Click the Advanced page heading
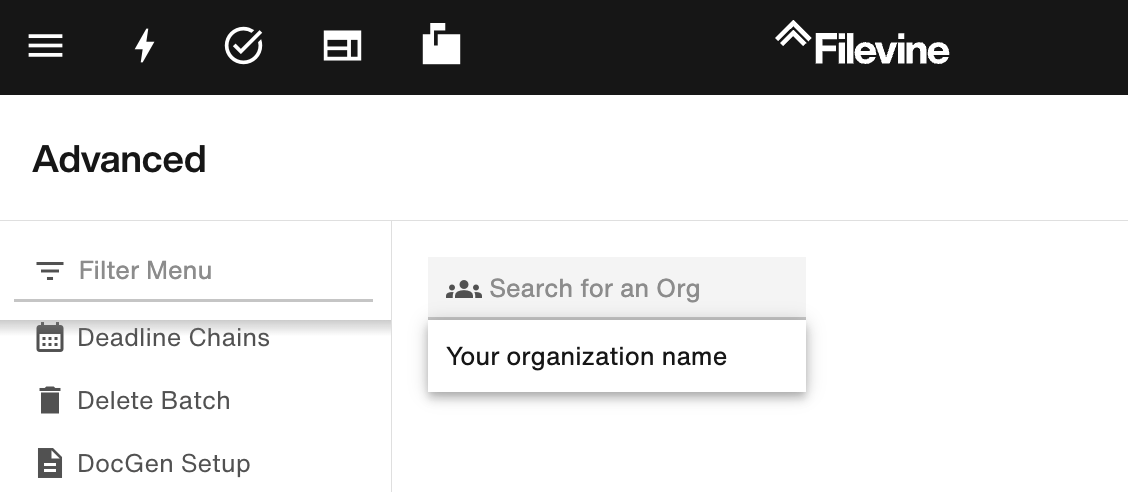 point(119,159)
